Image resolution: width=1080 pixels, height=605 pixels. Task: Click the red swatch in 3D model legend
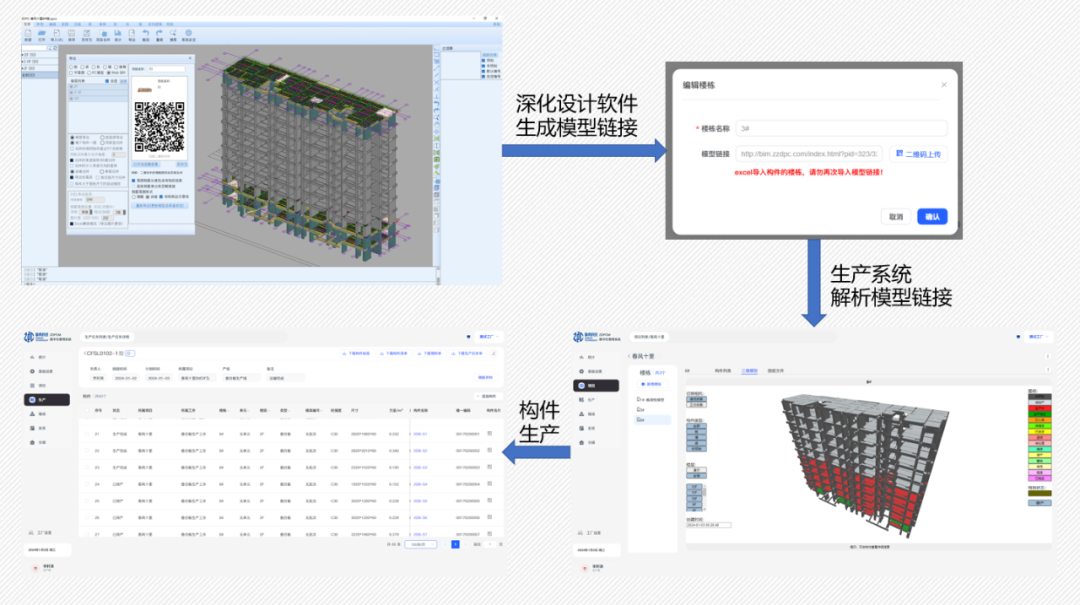[x=1039, y=408]
